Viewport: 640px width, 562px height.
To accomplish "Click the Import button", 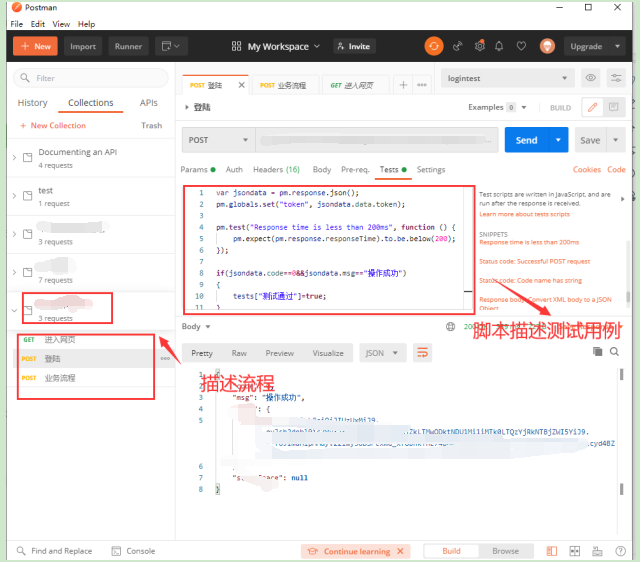I will tap(83, 46).
